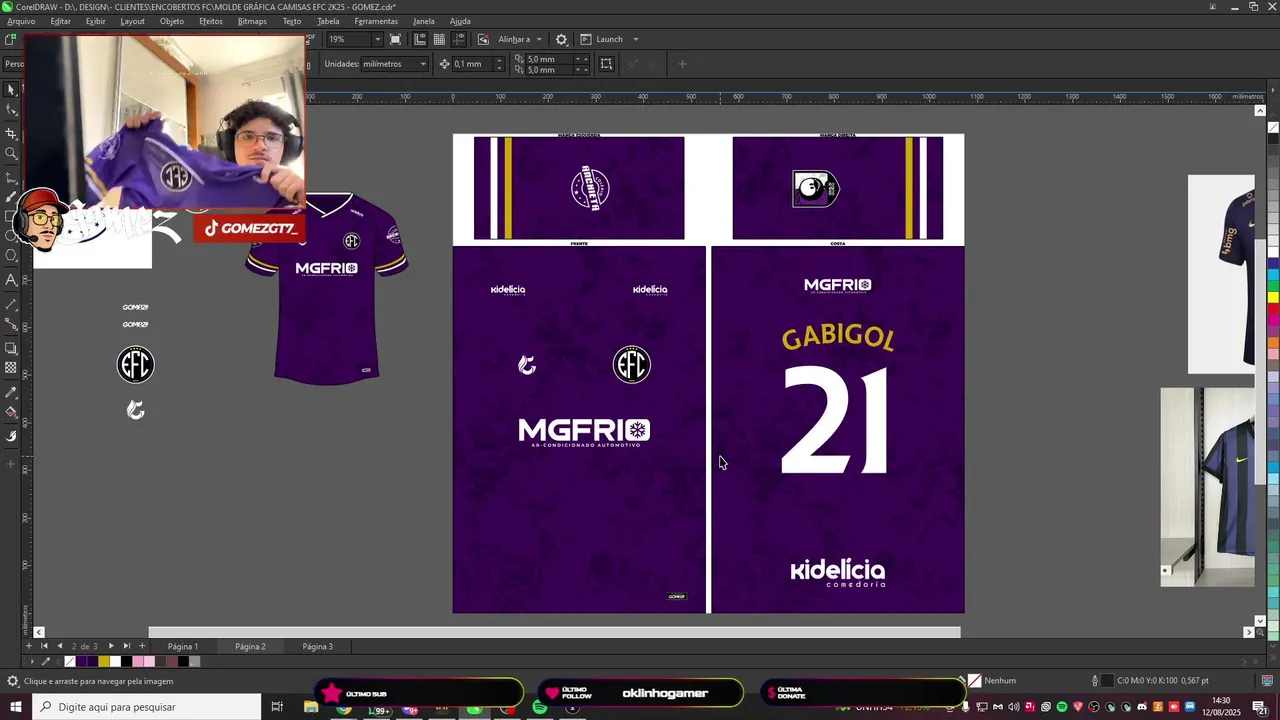Screen dimensions: 1280x720
Task: Select the Pick tool in the toolbox
Action: tap(11, 89)
